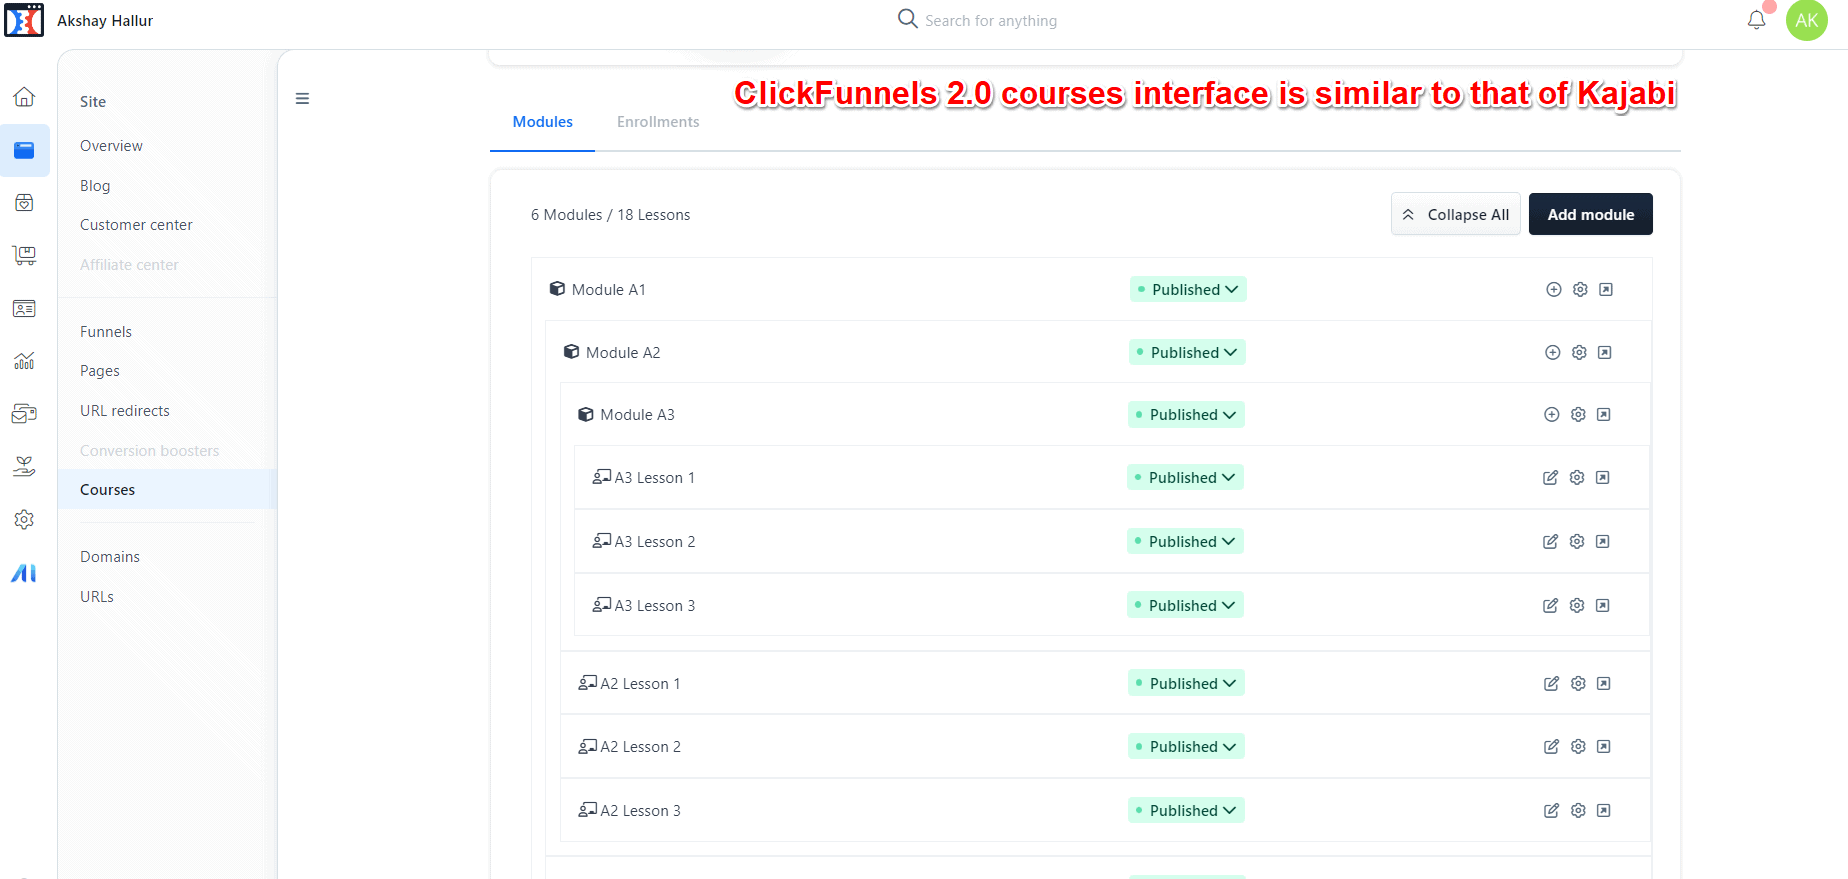The width and height of the screenshot is (1848, 879).
Task: Change A3 Lesson 1 Published status
Action: [x=1185, y=478]
